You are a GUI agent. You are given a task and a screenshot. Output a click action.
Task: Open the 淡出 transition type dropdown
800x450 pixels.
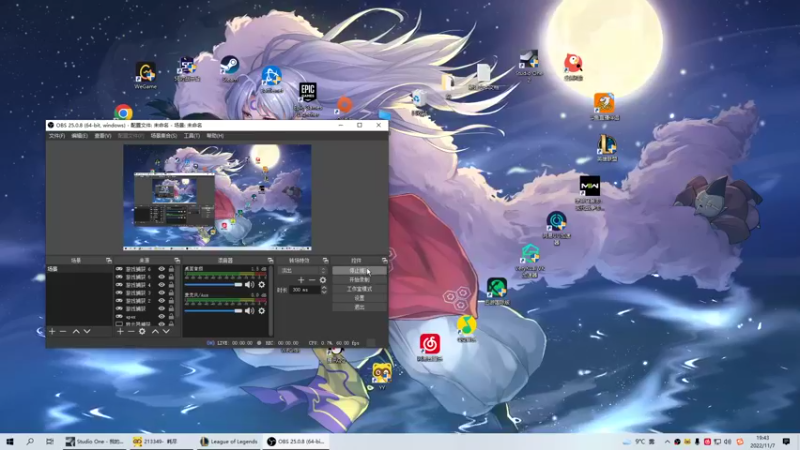[x=302, y=270]
